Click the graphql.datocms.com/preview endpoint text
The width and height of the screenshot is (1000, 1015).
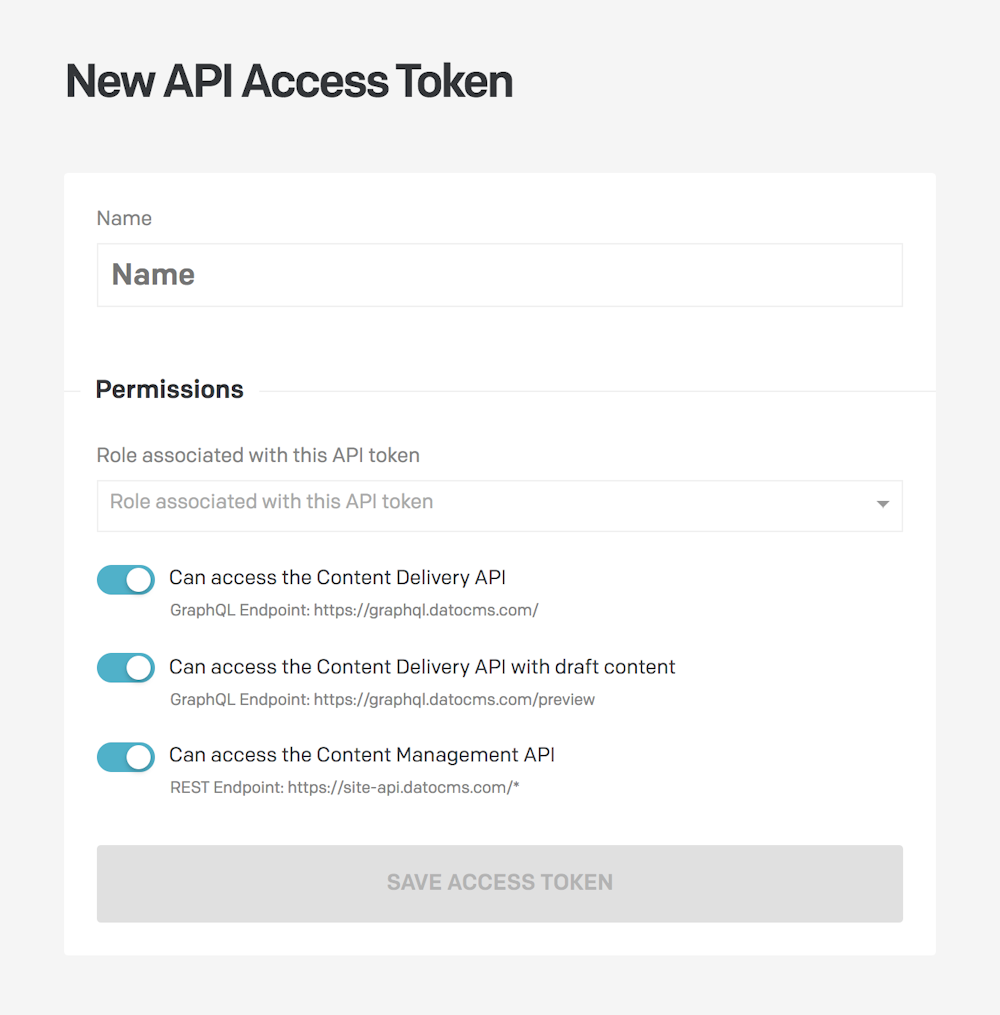pyautogui.click(x=454, y=700)
